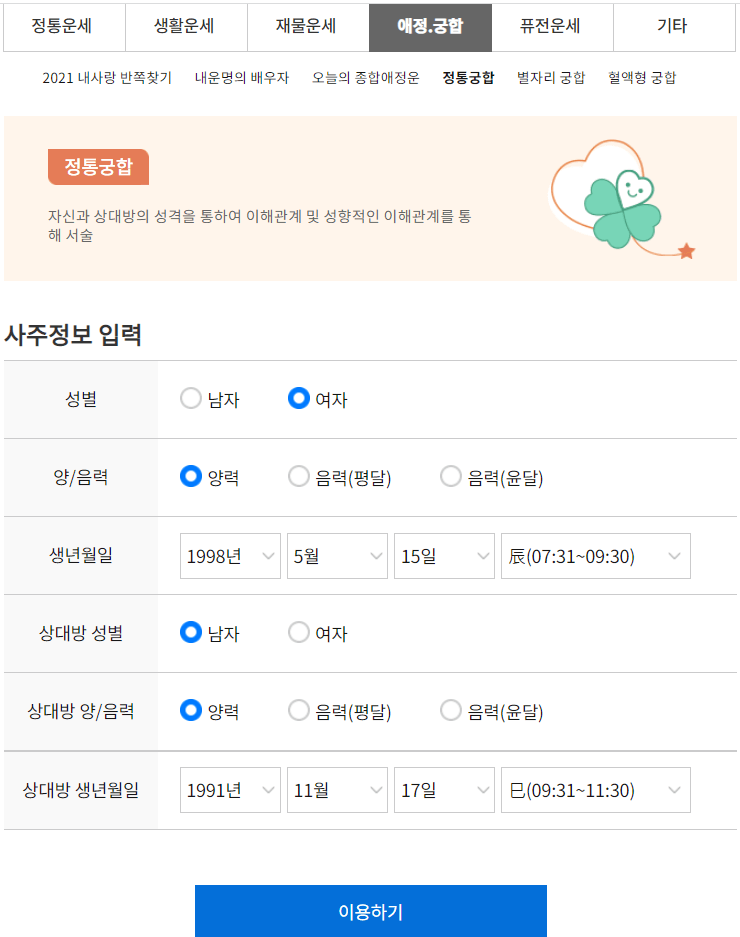Select the 애정.궁합 tab

[429, 28]
